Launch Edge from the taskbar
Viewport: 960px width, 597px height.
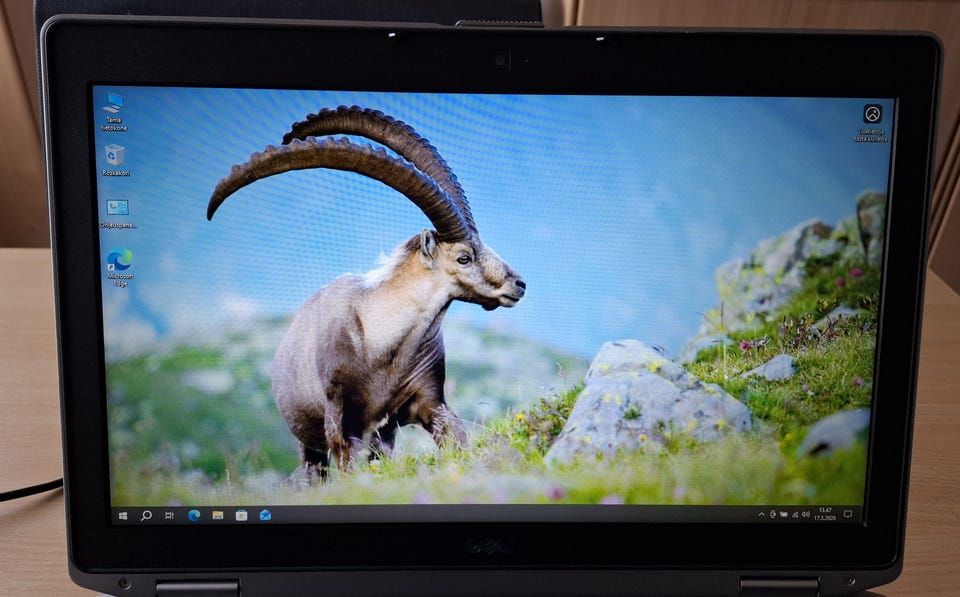coord(194,516)
